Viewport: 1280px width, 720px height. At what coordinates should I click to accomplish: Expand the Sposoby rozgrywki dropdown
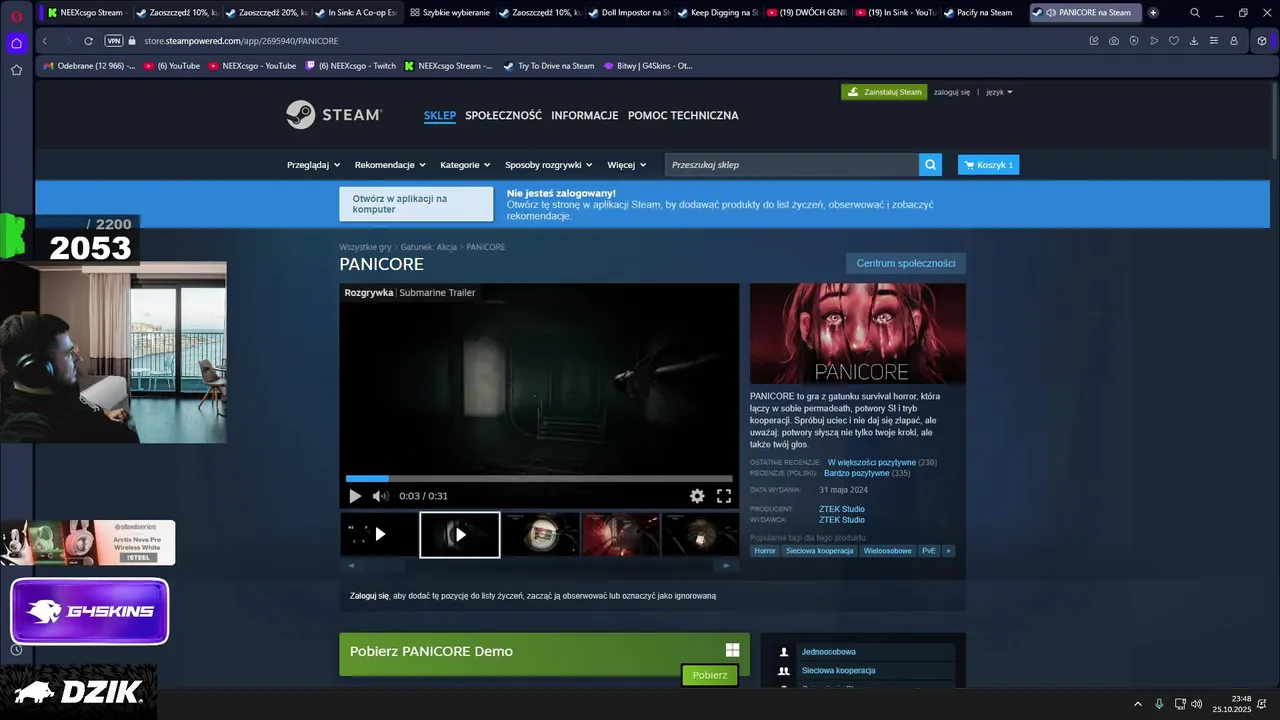click(548, 165)
